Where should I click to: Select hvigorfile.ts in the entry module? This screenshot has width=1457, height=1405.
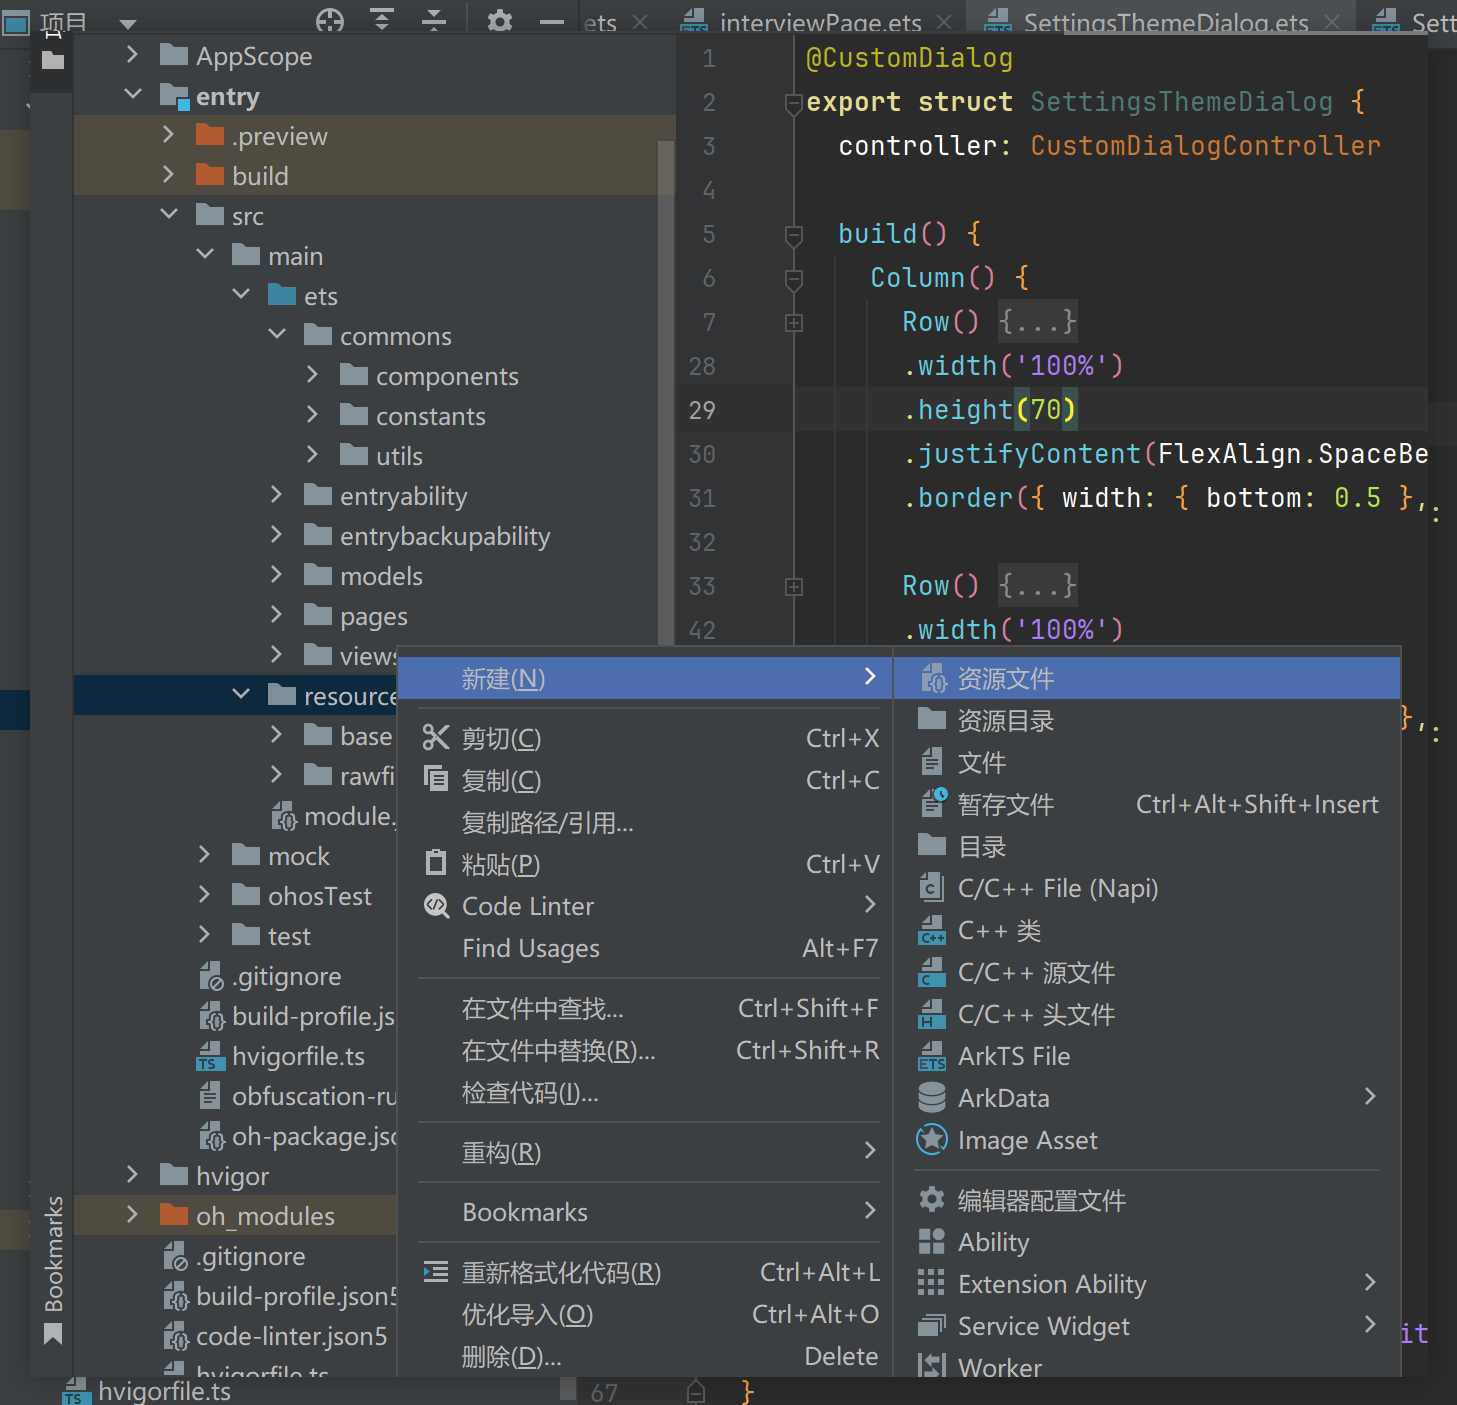click(x=298, y=1056)
